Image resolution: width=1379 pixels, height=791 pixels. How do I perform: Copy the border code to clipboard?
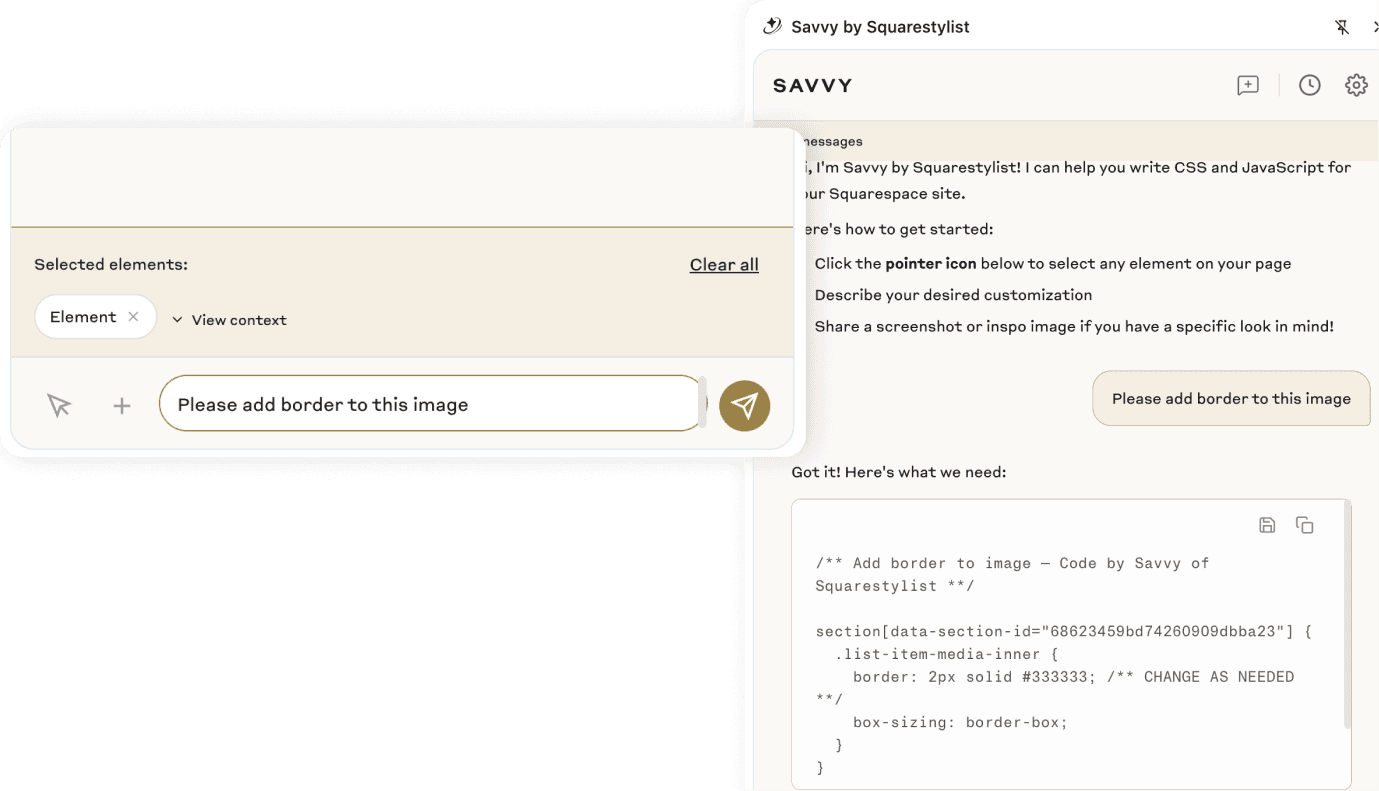(1305, 524)
